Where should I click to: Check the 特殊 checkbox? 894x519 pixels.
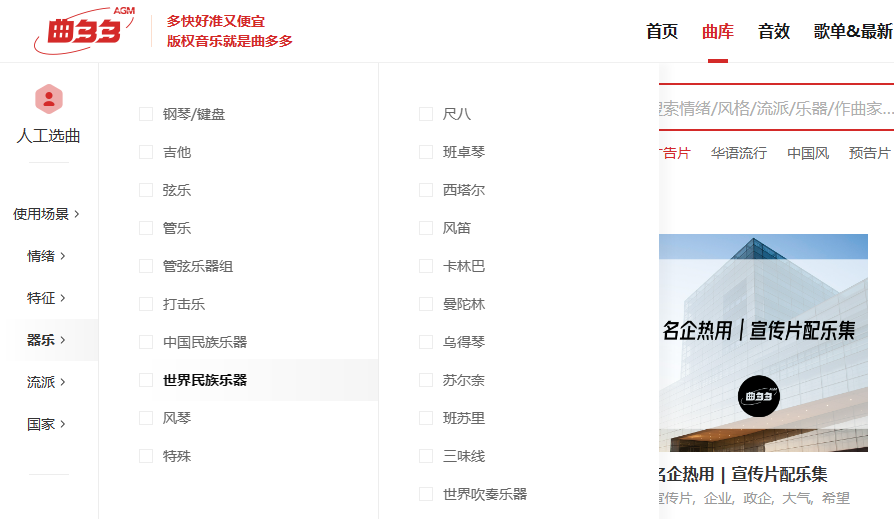pos(146,456)
